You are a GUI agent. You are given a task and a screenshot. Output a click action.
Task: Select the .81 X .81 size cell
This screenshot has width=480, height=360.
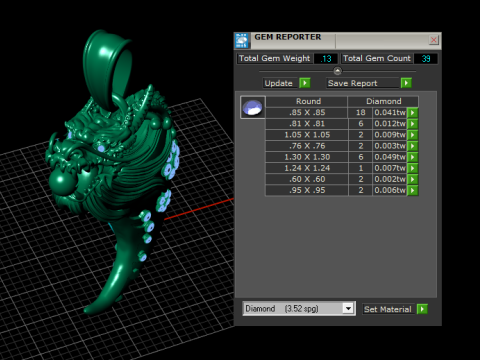pyautogui.click(x=307, y=124)
